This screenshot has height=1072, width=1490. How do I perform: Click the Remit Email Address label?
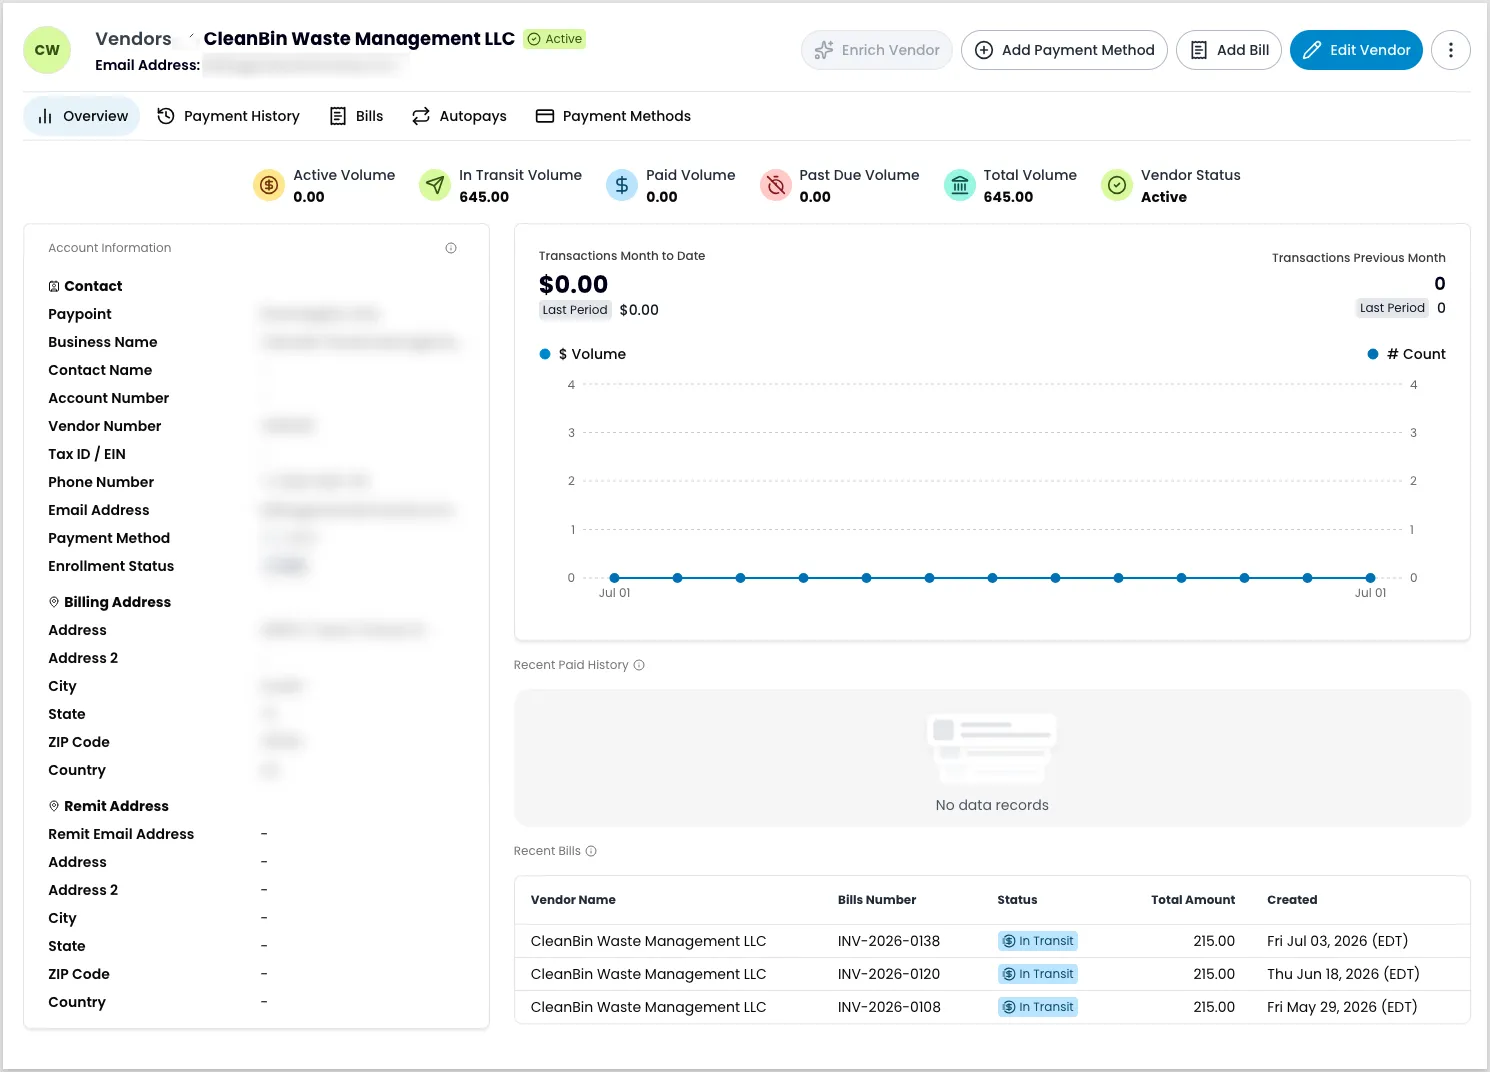121,834
